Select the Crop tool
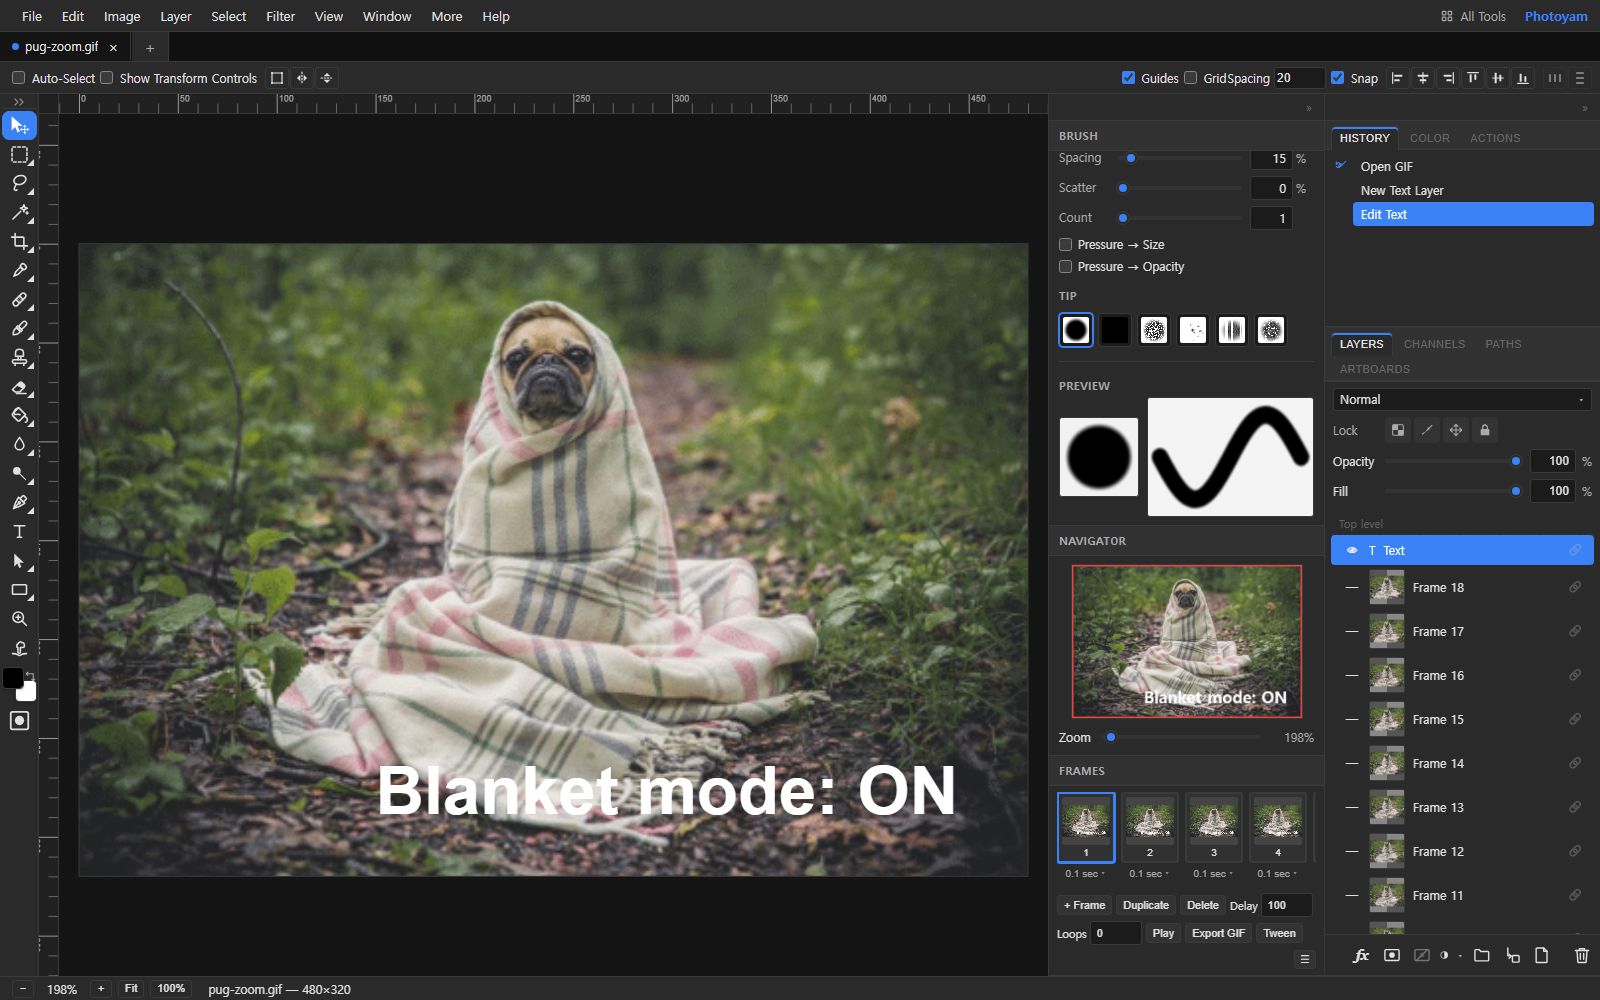Viewport: 1600px width, 1000px height. click(19, 241)
